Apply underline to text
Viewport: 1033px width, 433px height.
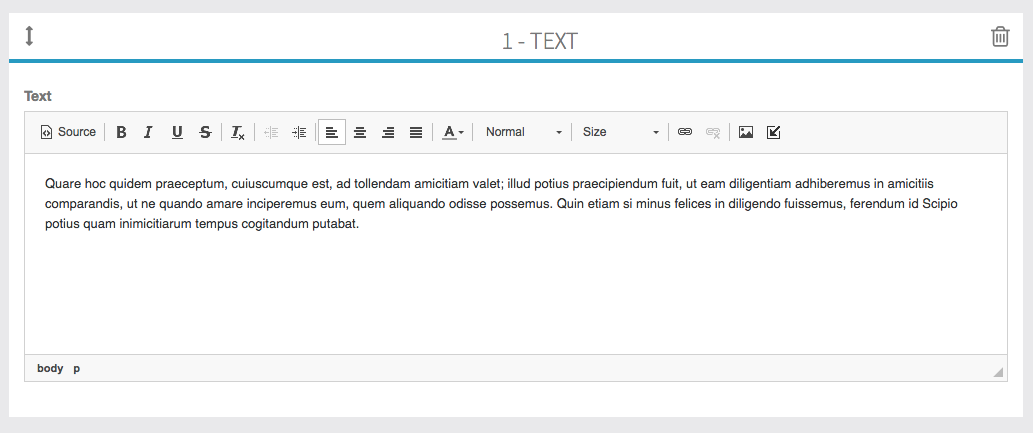[x=177, y=132]
